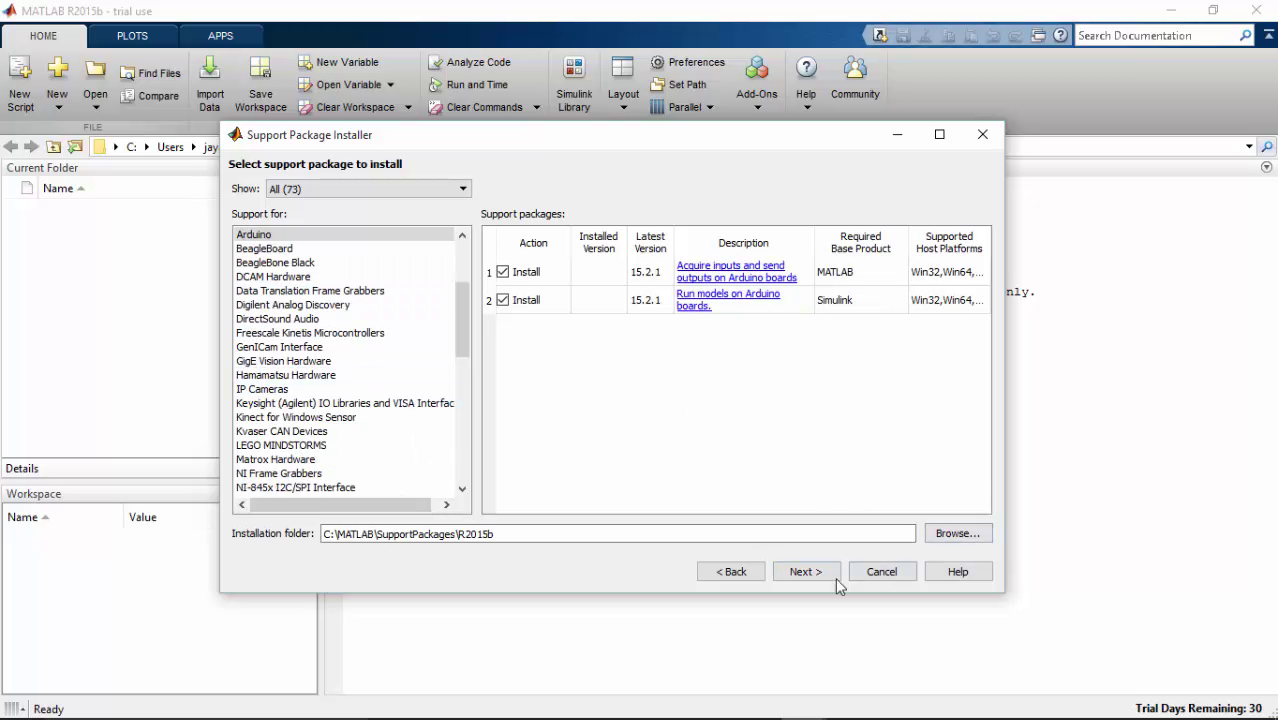Select Kinect for Windows Sensor

click(x=296, y=418)
